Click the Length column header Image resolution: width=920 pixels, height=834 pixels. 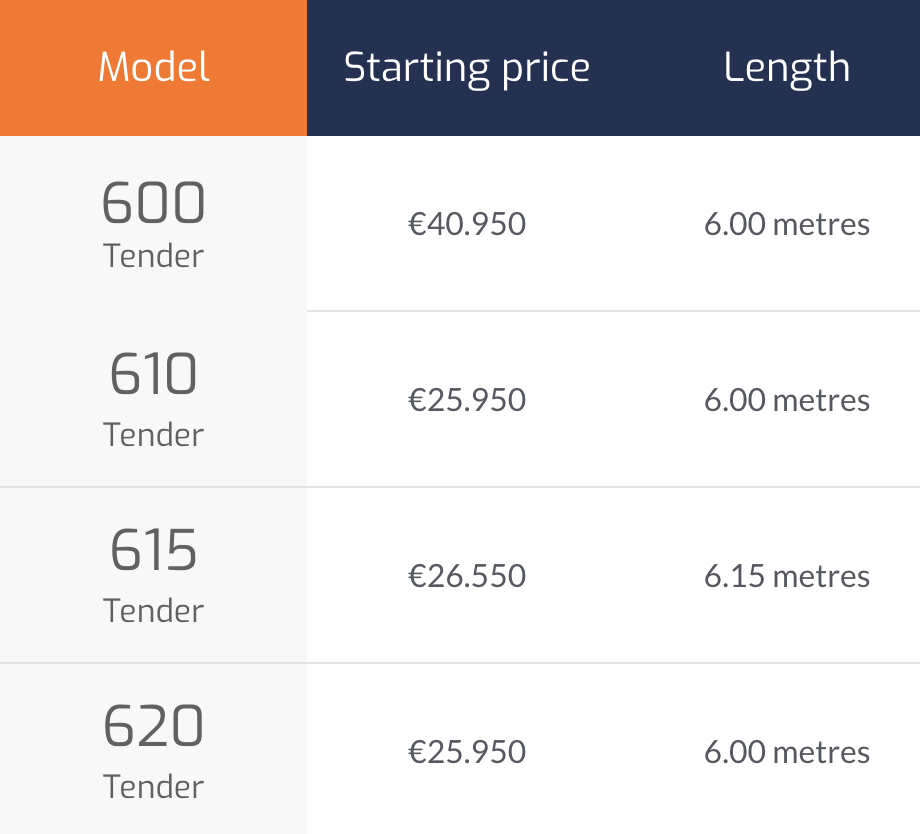786,68
